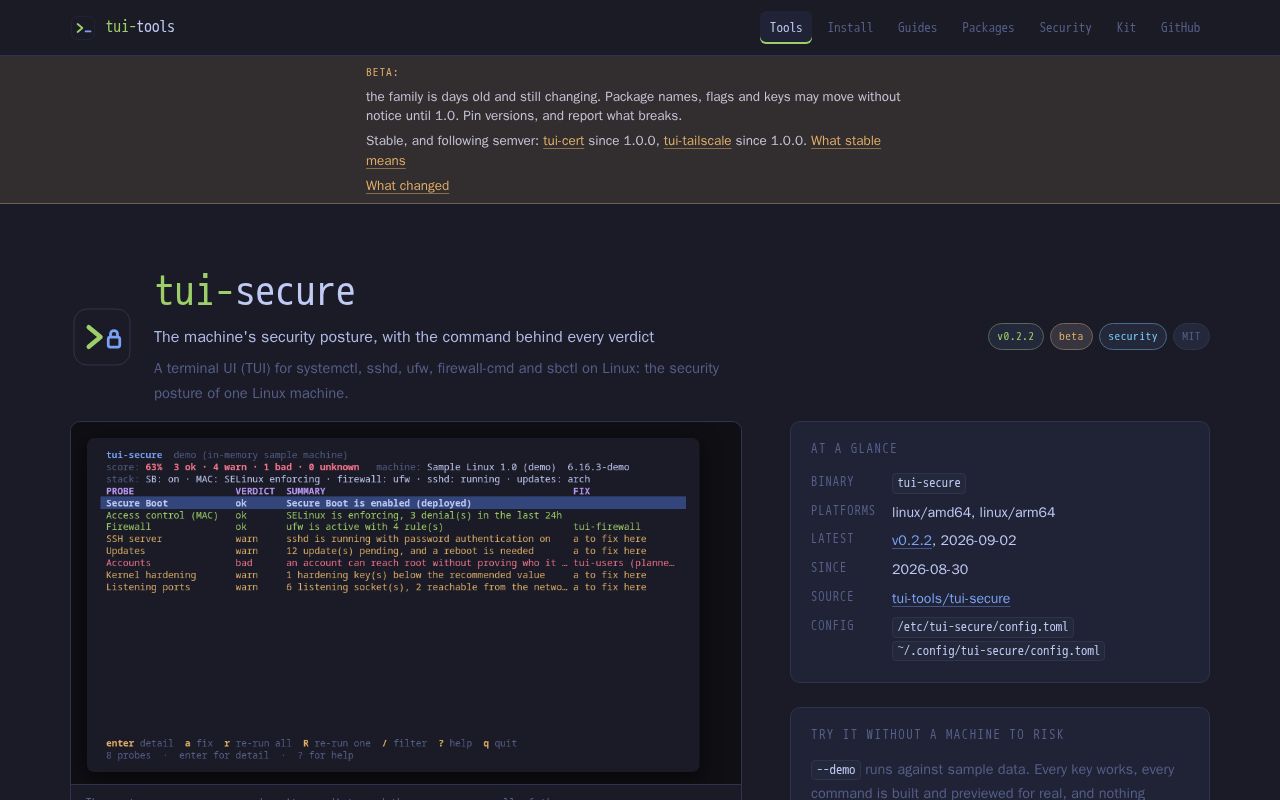The height and width of the screenshot is (800, 1280).
Task: Open the v0.2.2 latest release link
Action: [x=912, y=540]
